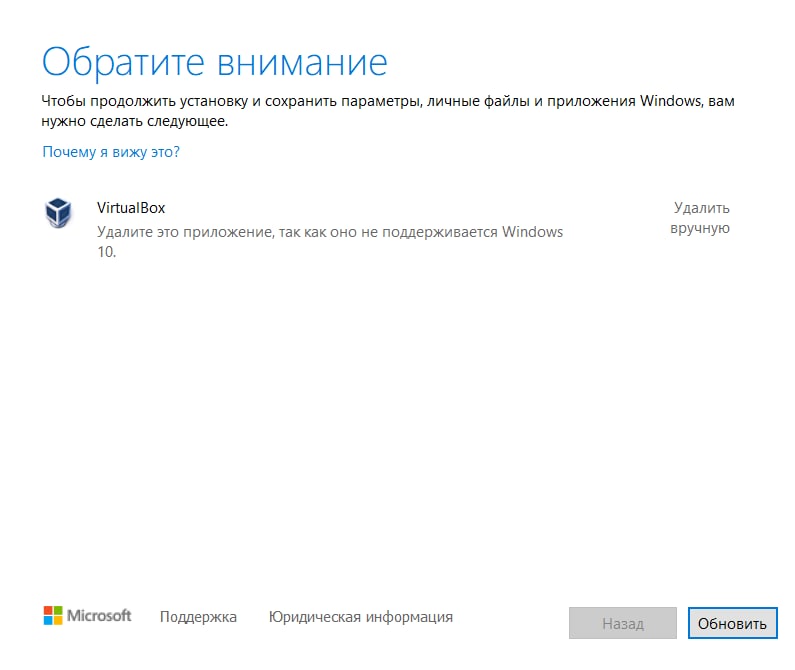
Task: Click the instruction paragraph starting 'Чтобы продолжить'
Action: tap(388, 111)
